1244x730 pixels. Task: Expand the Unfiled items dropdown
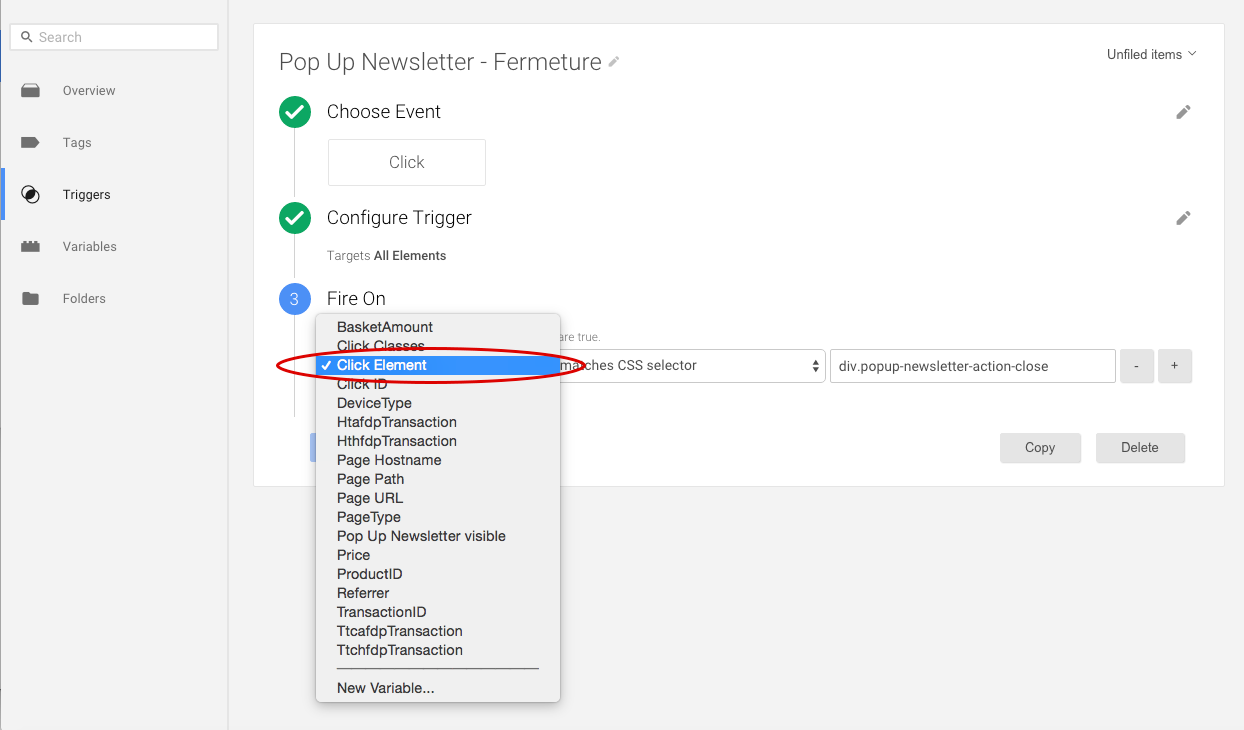coord(1151,55)
